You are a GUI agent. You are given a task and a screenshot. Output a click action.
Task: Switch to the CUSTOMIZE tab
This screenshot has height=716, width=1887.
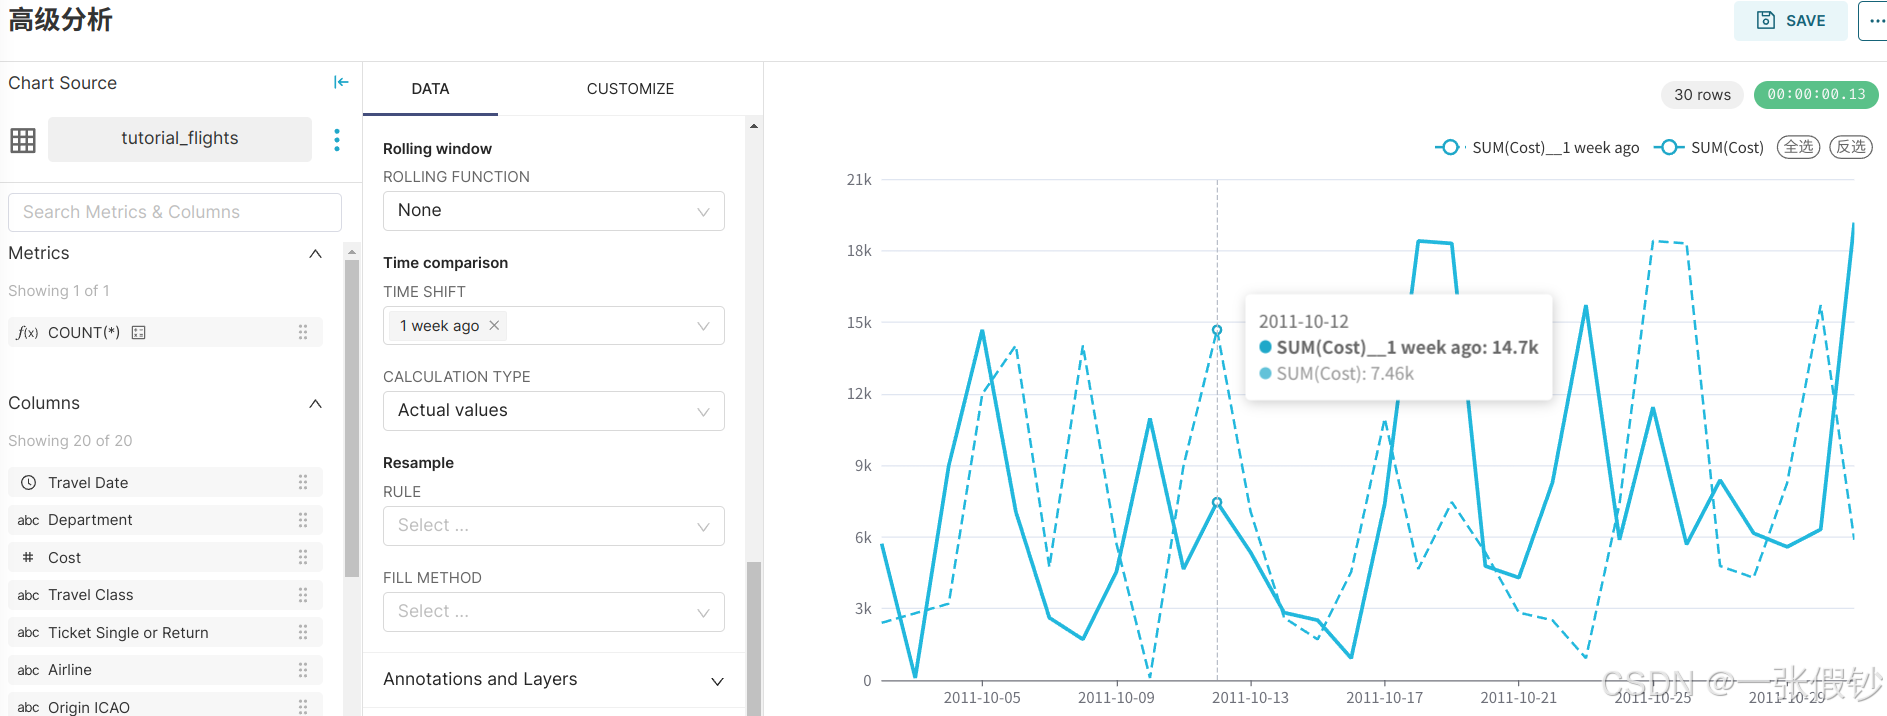tap(630, 89)
